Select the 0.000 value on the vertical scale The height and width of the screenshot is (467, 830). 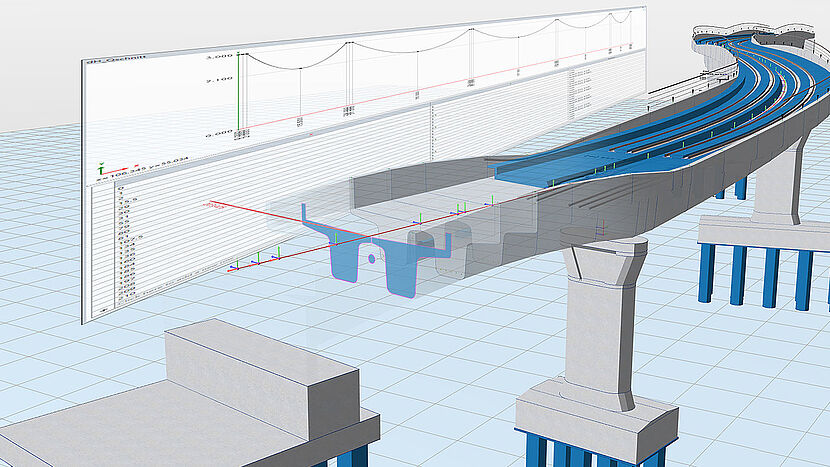click(x=219, y=131)
